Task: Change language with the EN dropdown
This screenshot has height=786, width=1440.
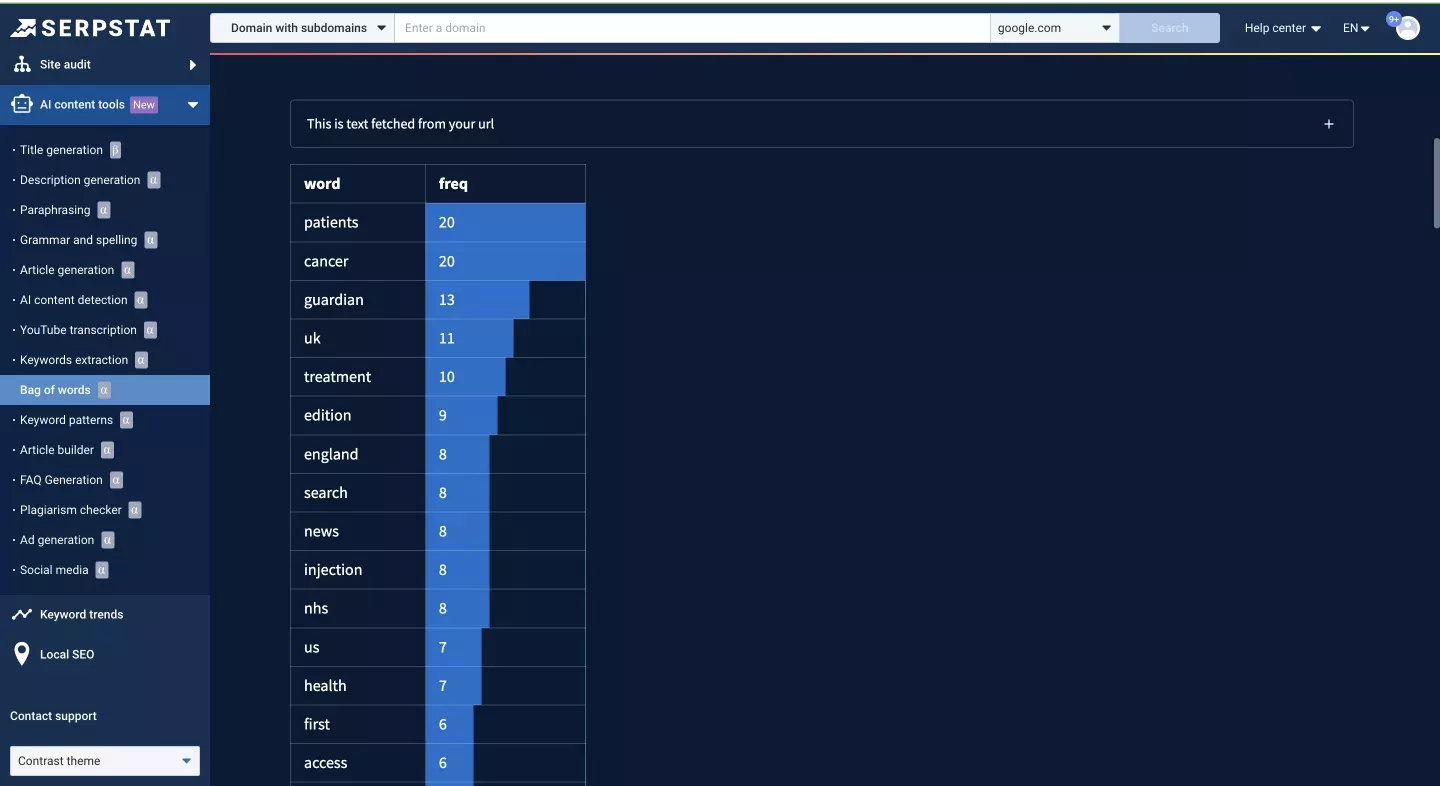Action: coord(1356,28)
